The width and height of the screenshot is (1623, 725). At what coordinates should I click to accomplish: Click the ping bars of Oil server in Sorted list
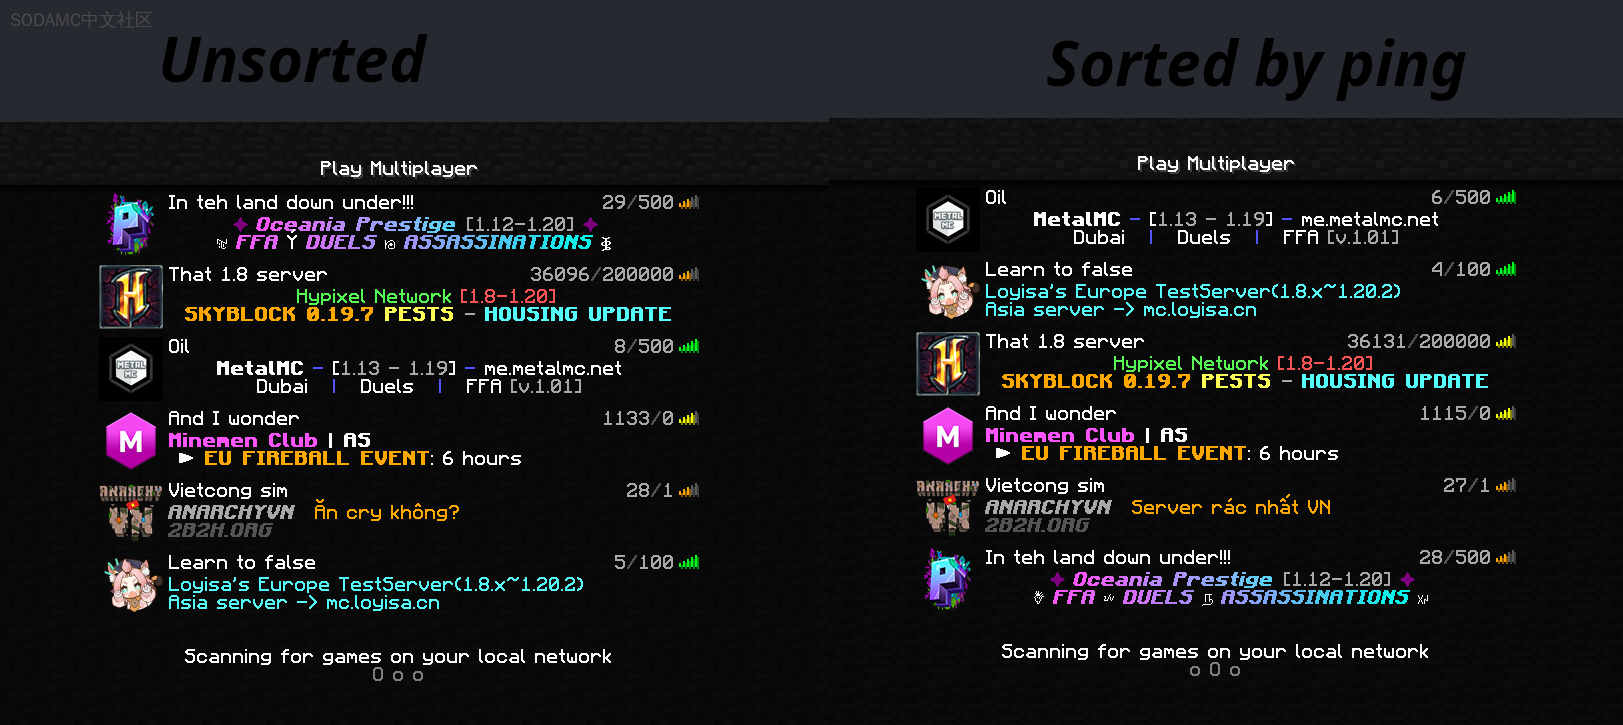(x=1506, y=197)
